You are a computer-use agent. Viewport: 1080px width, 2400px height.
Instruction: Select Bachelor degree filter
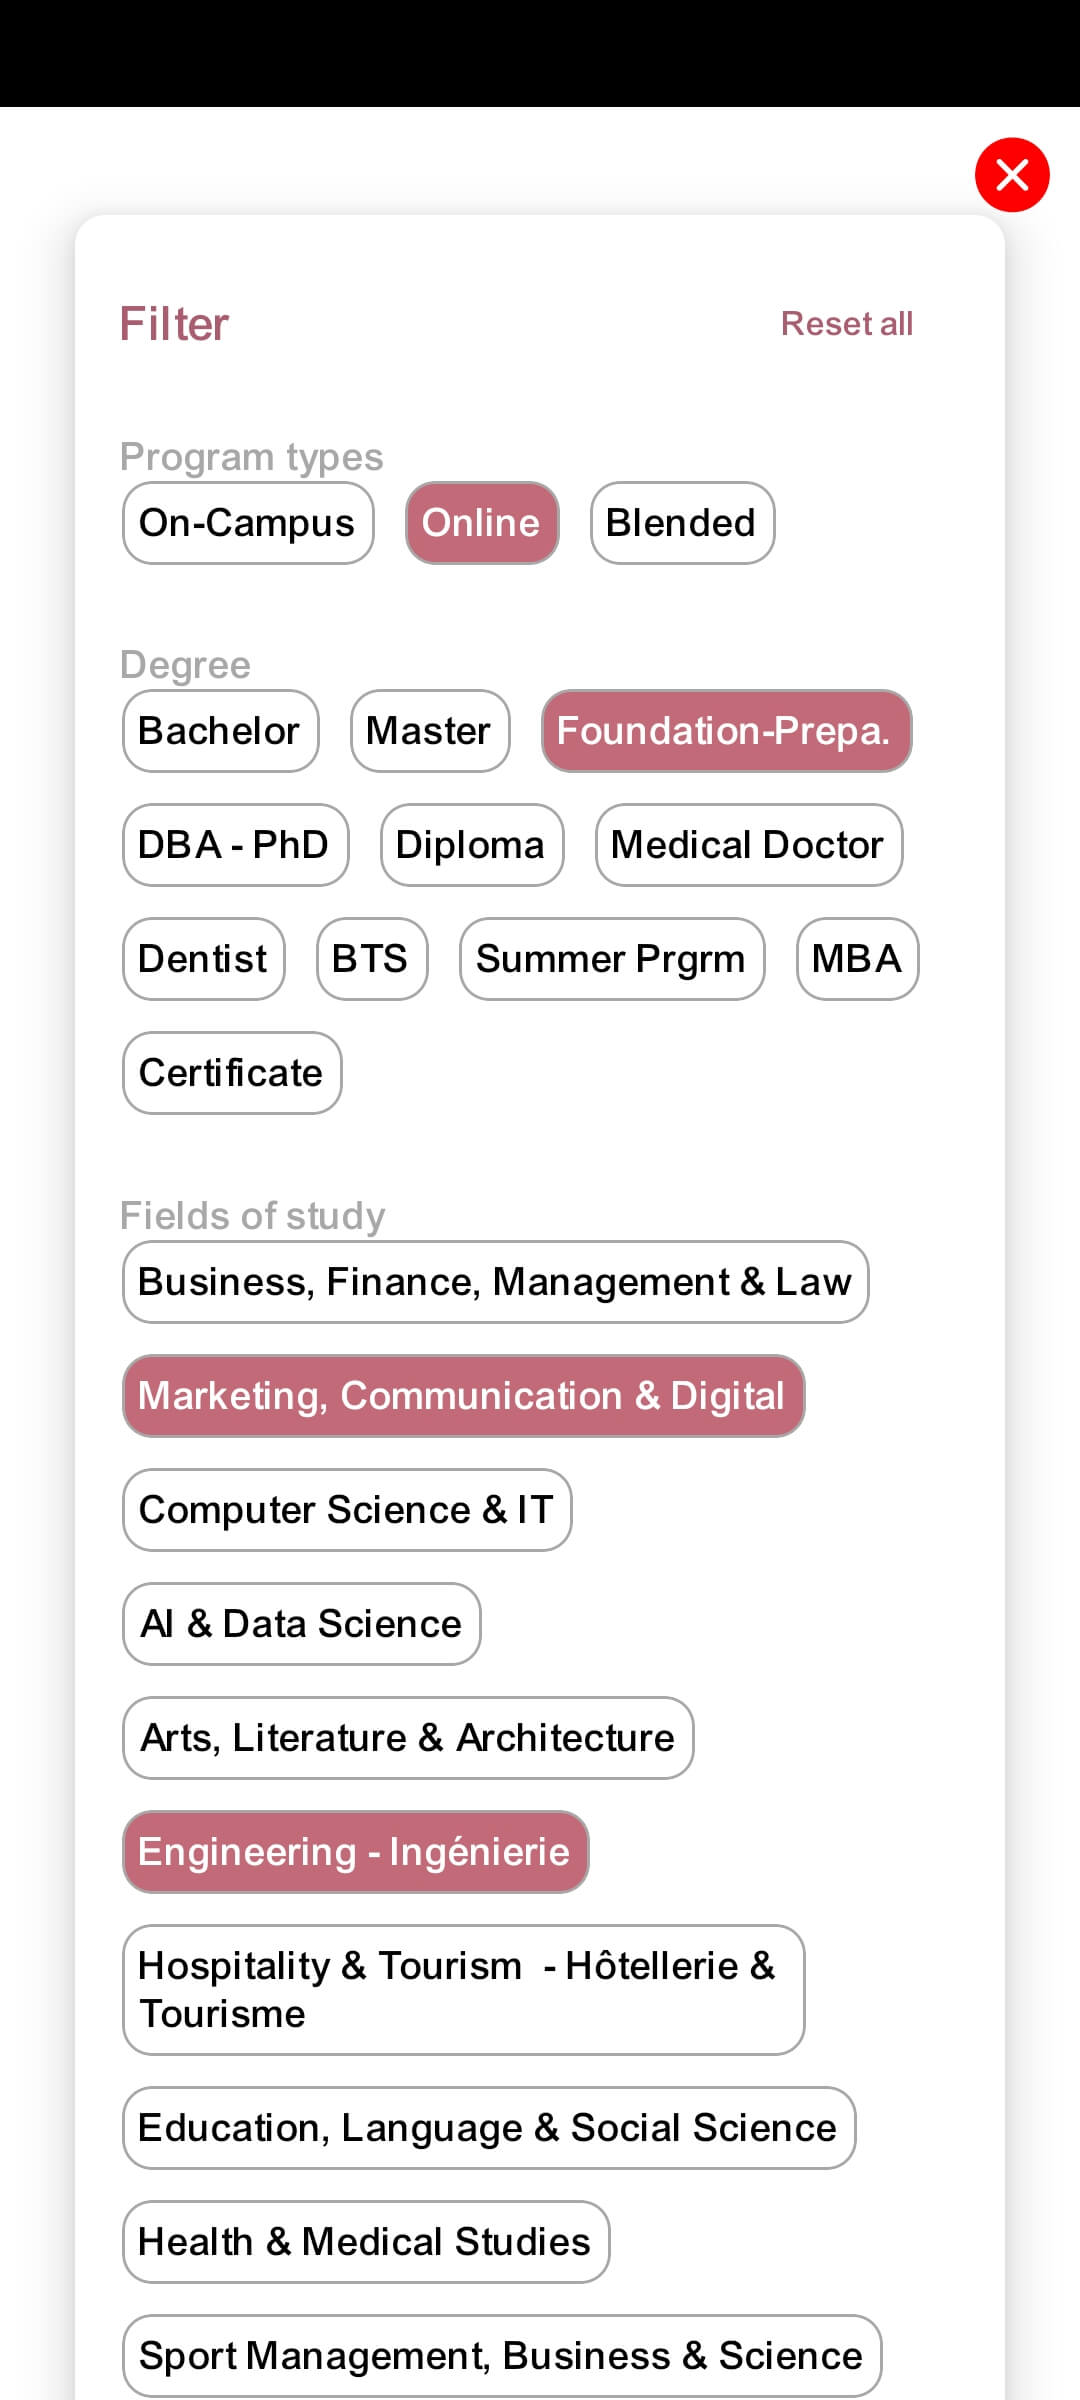[219, 731]
